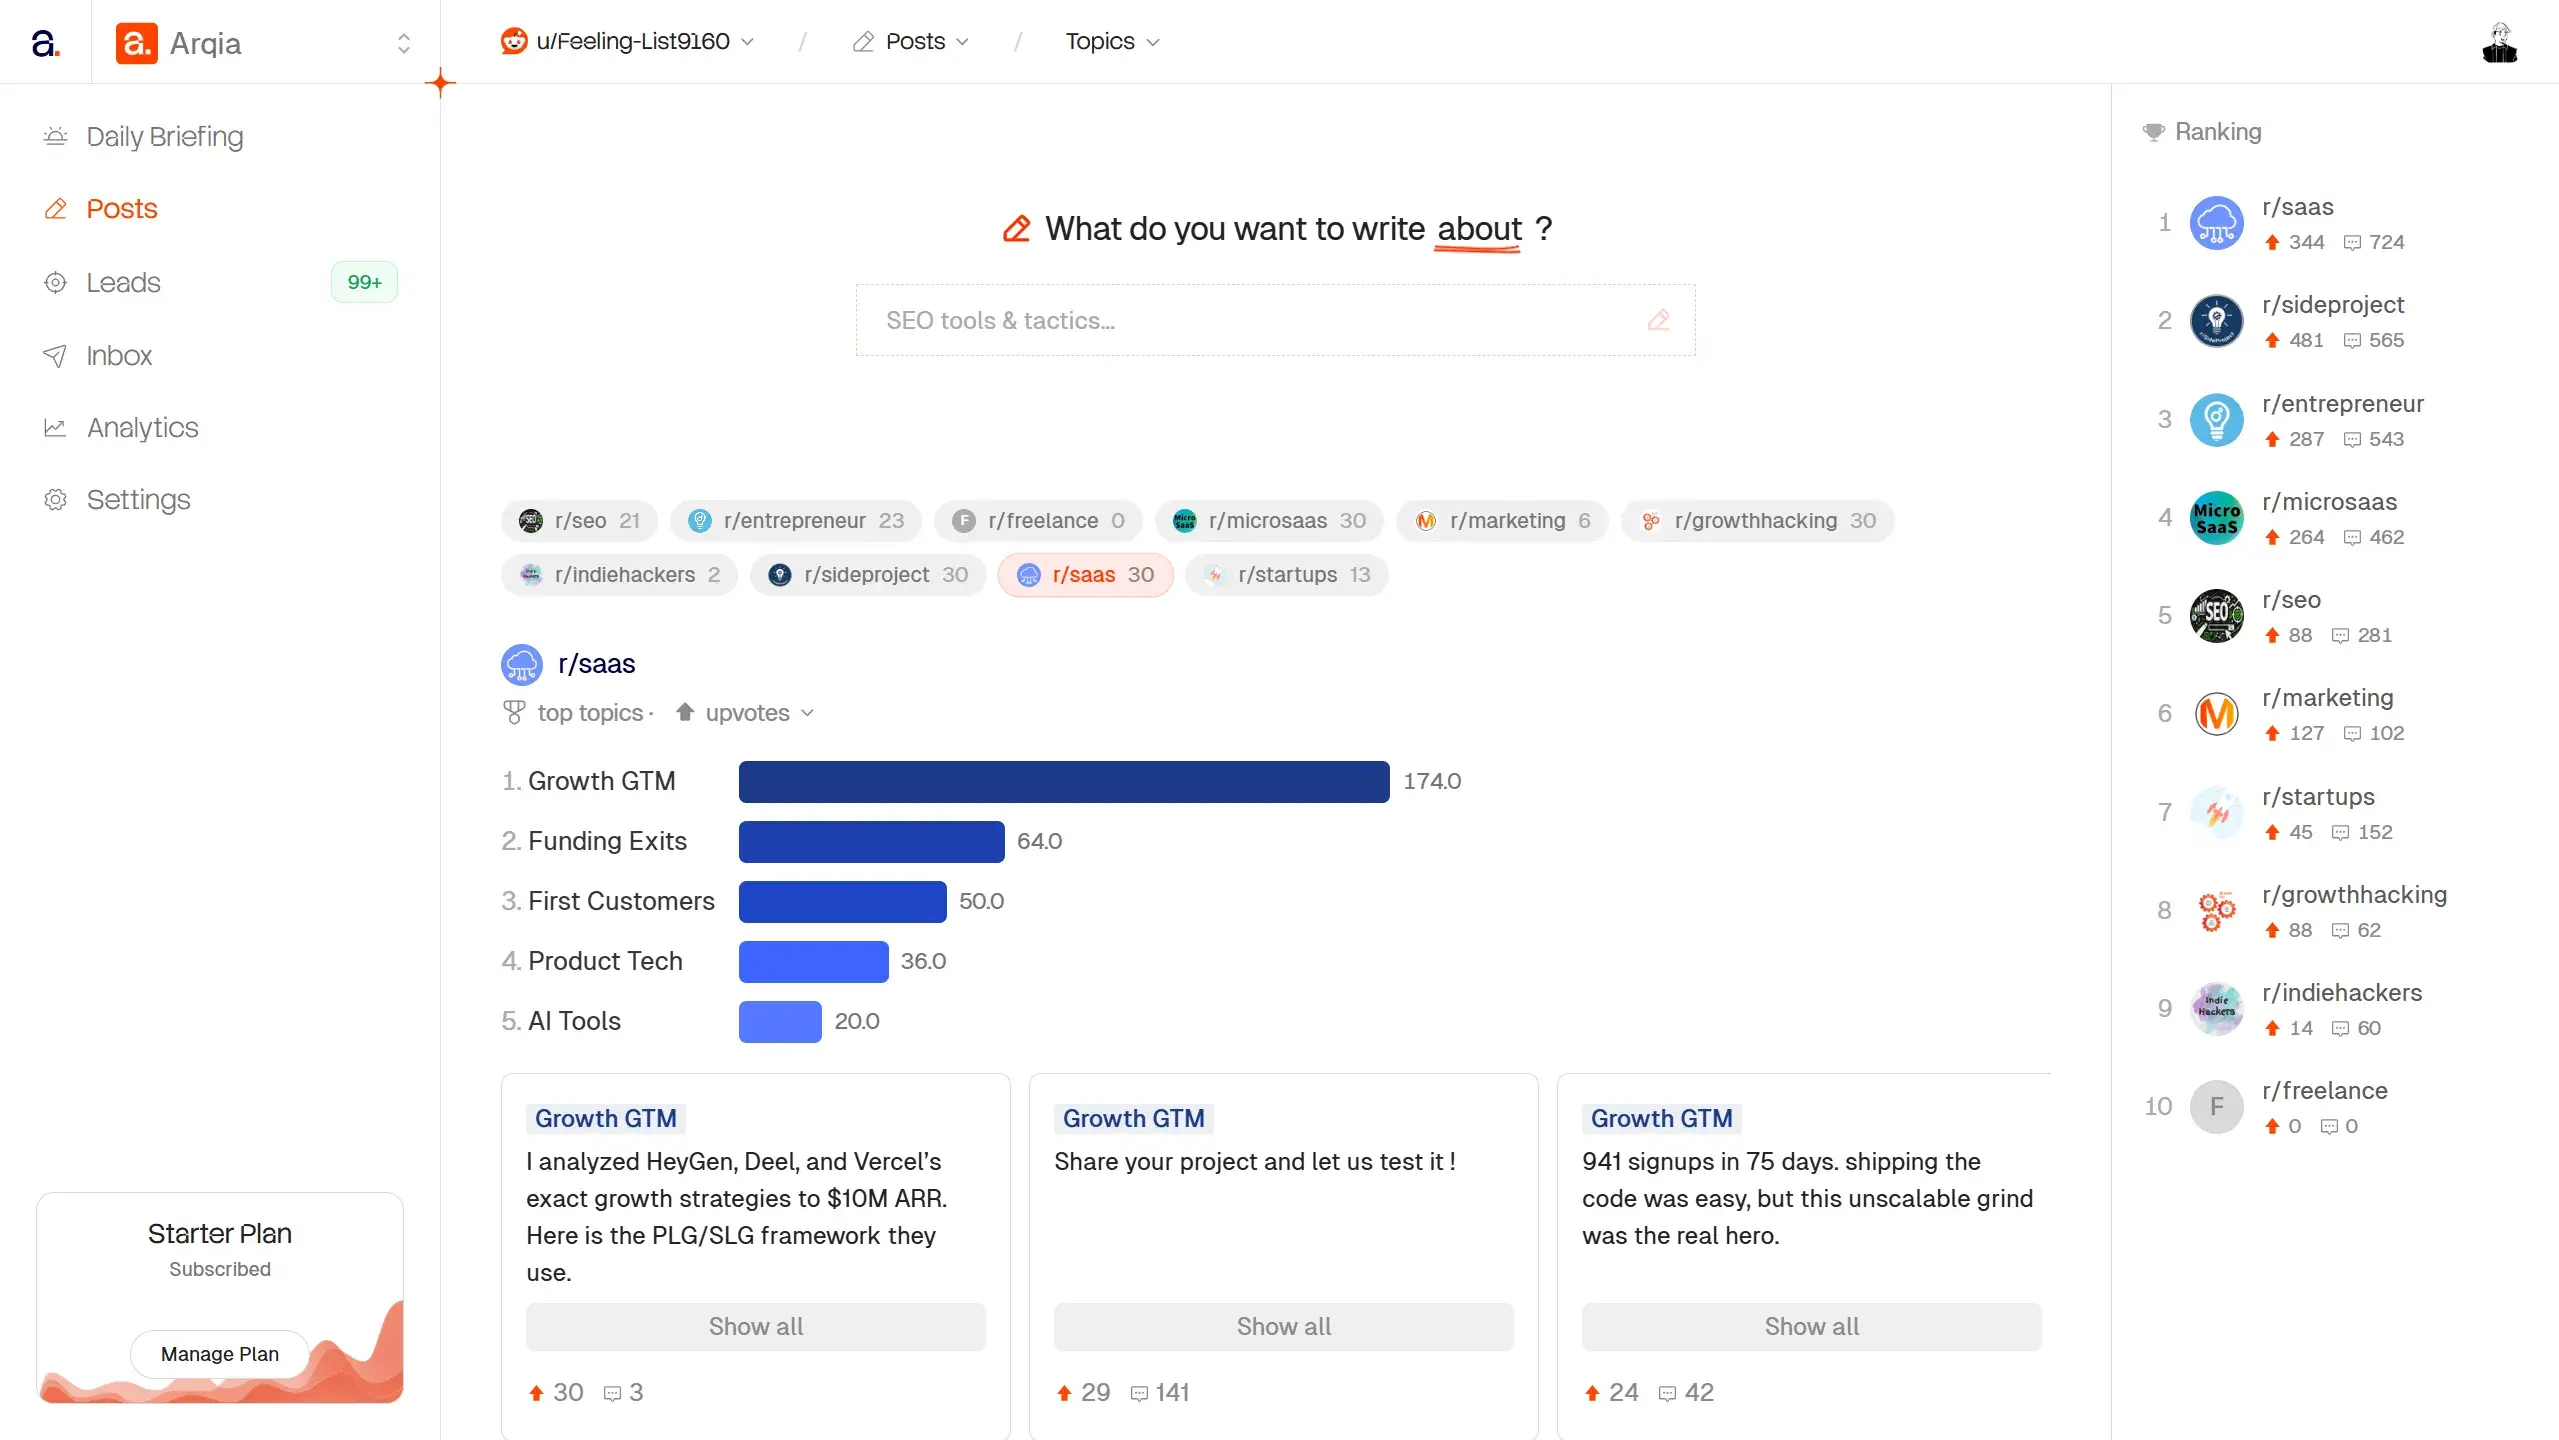Go to Daily Briefing in sidebar
This screenshot has height=1440, width=2559.
pos(164,137)
